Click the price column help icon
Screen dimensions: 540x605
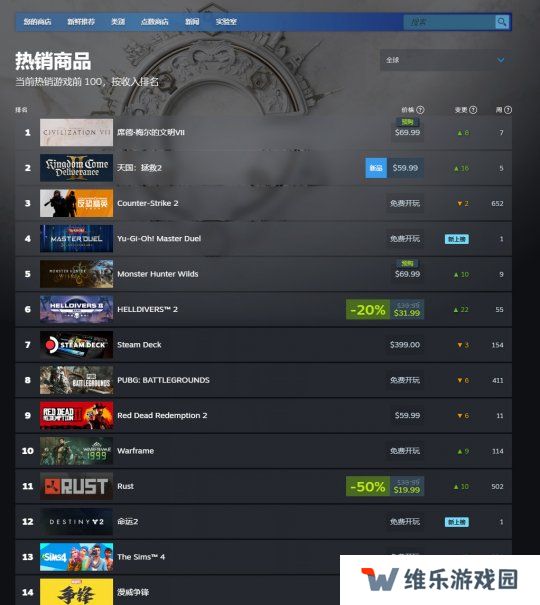click(x=420, y=110)
